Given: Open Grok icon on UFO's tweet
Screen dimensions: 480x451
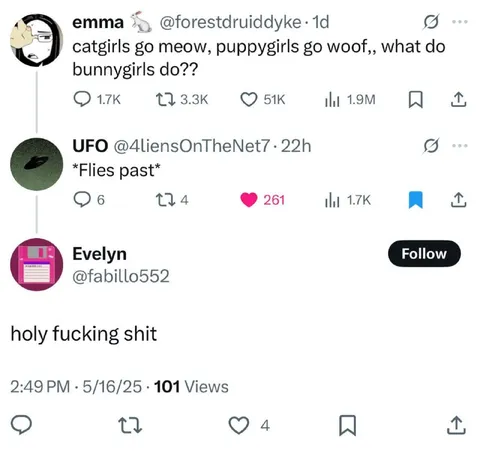Looking at the screenshot, I should (x=431, y=146).
